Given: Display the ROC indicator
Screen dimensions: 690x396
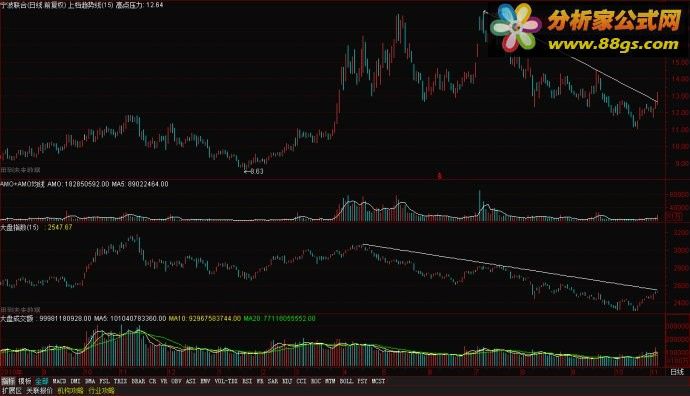Looking at the screenshot, I should [x=316, y=381].
